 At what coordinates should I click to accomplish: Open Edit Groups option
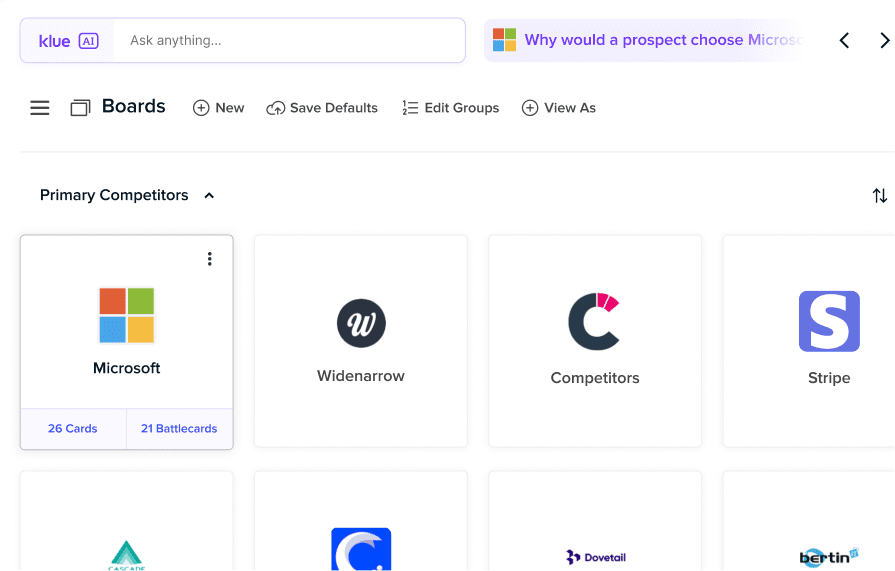click(450, 108)
